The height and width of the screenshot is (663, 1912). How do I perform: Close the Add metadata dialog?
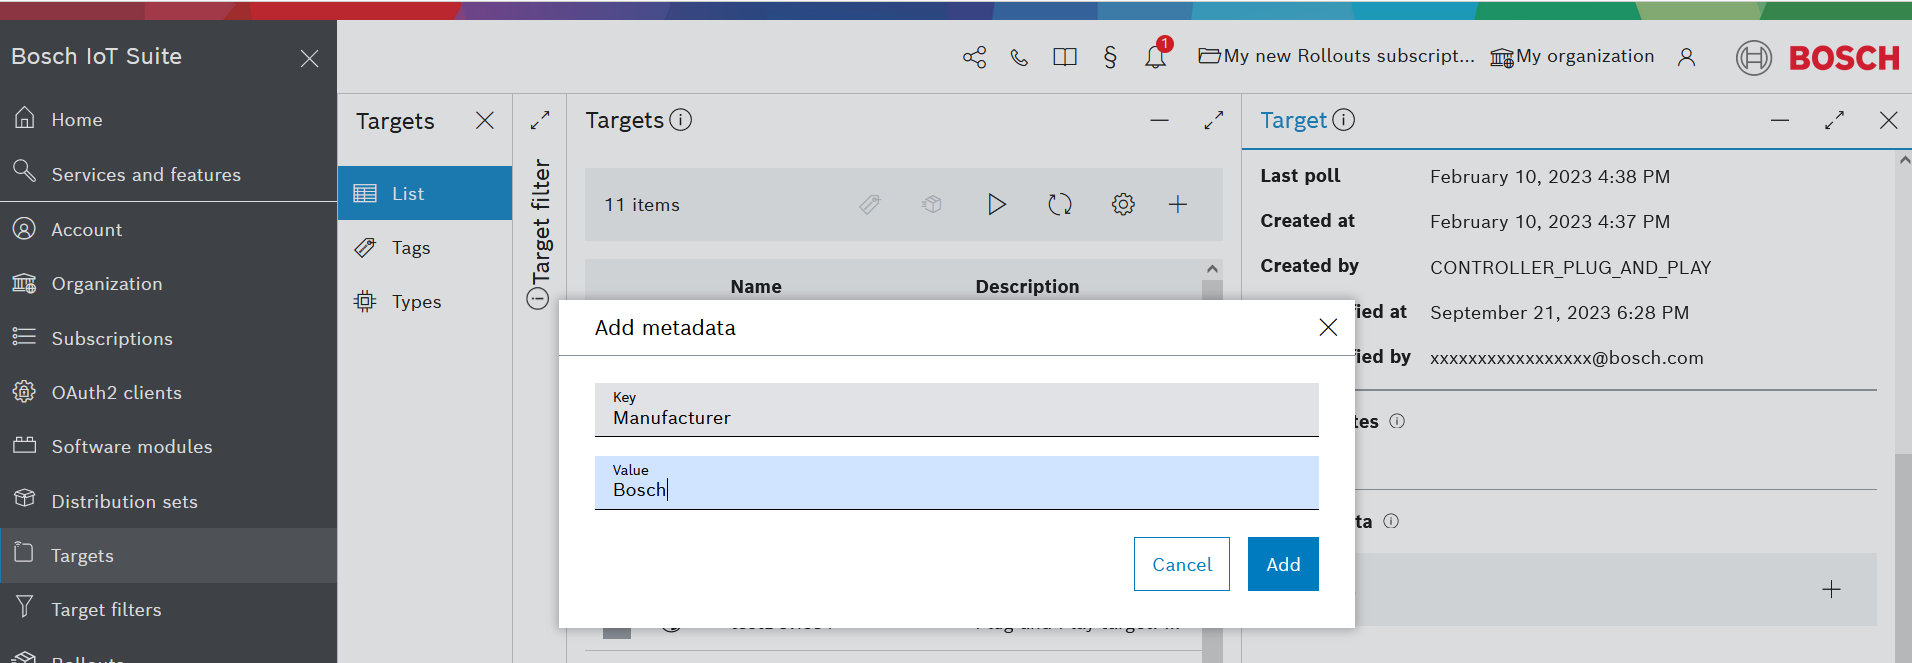(x=1328, y=327)
